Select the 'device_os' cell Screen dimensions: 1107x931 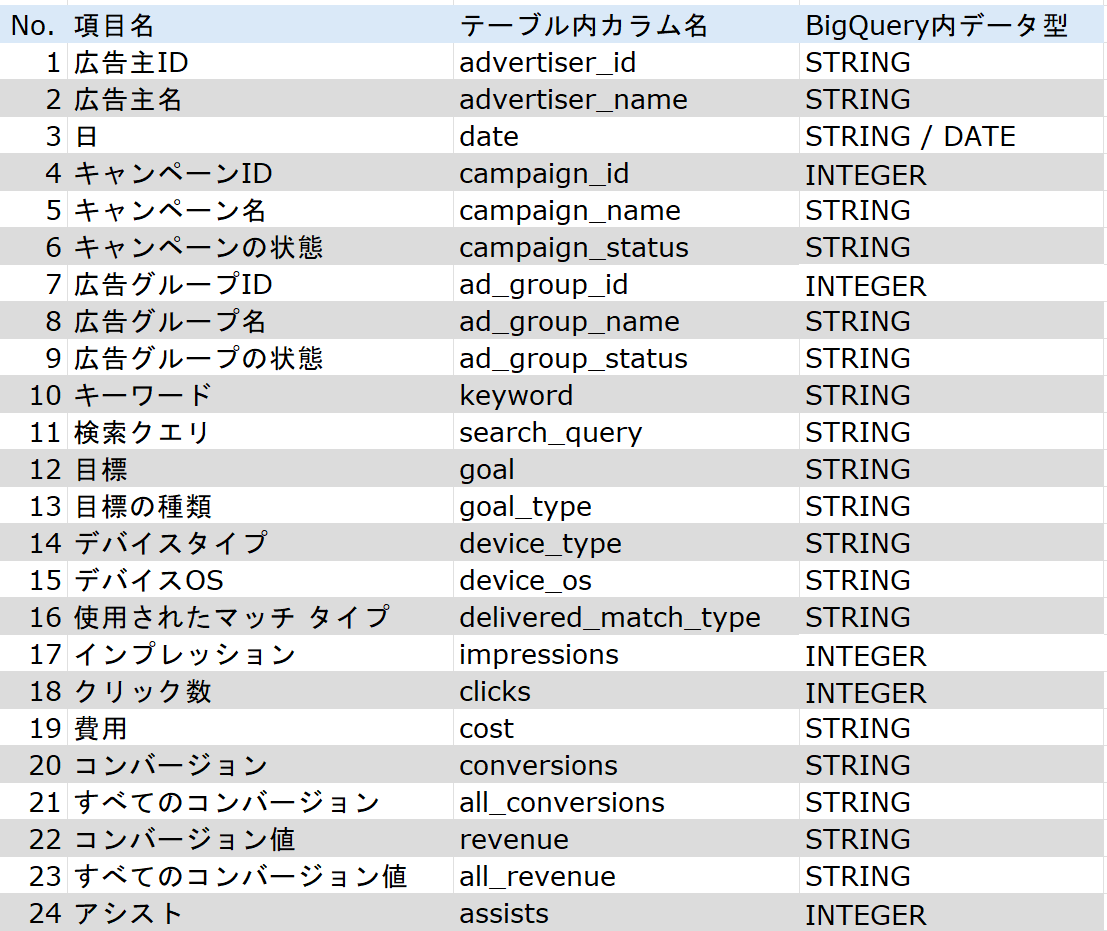tap(626, 580)
